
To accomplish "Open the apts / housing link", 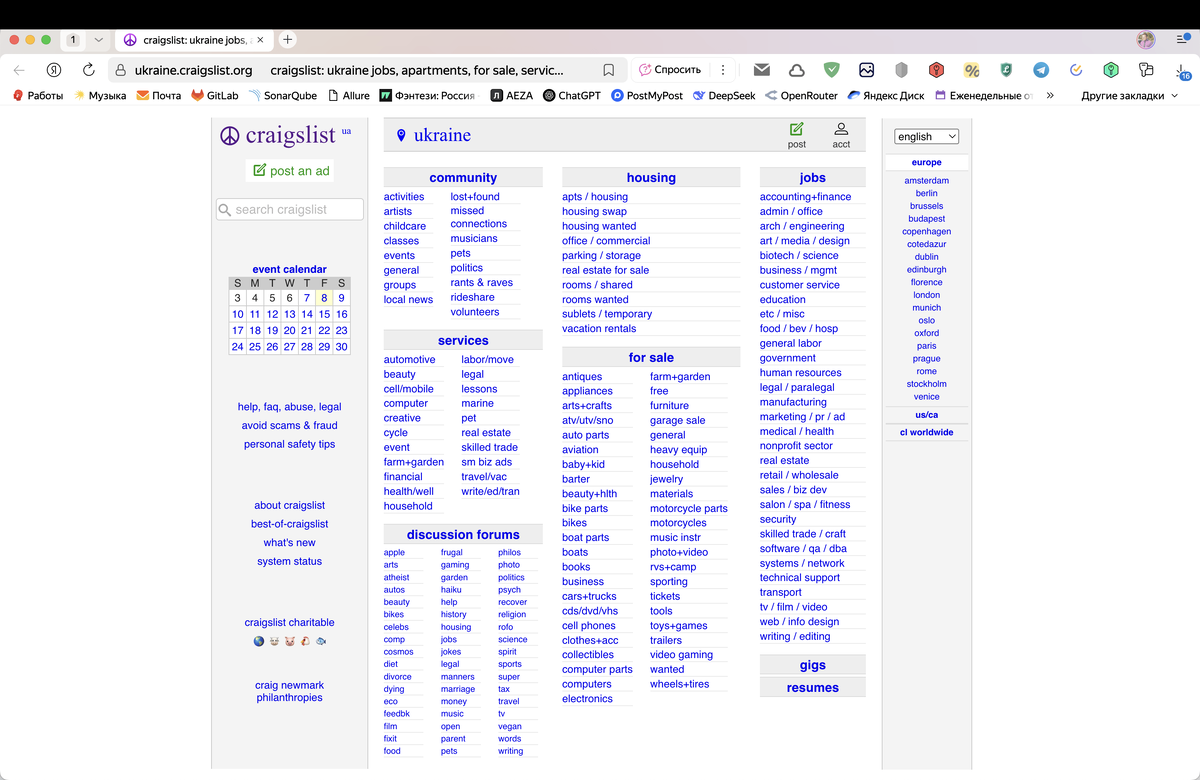I will click(x=595, y=197).
